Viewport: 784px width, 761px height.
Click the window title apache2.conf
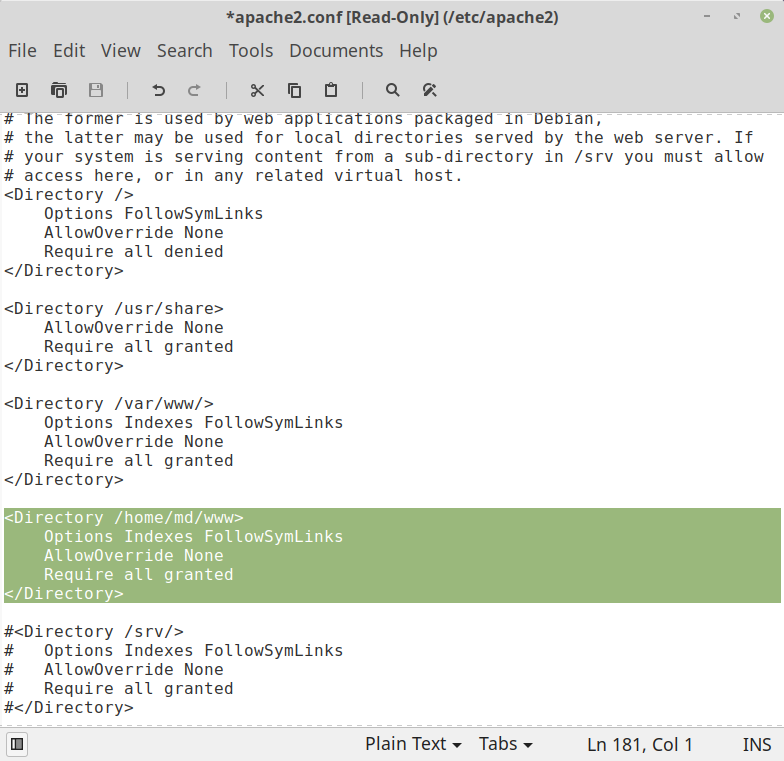coord(392,17)
